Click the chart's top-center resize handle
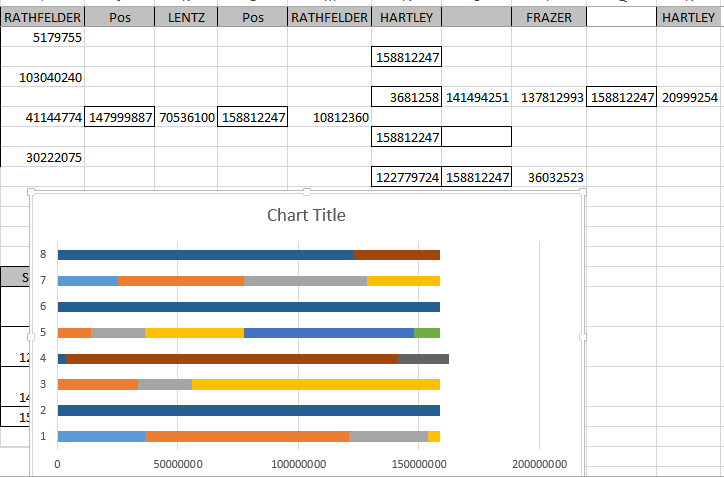 click(307, 192)
